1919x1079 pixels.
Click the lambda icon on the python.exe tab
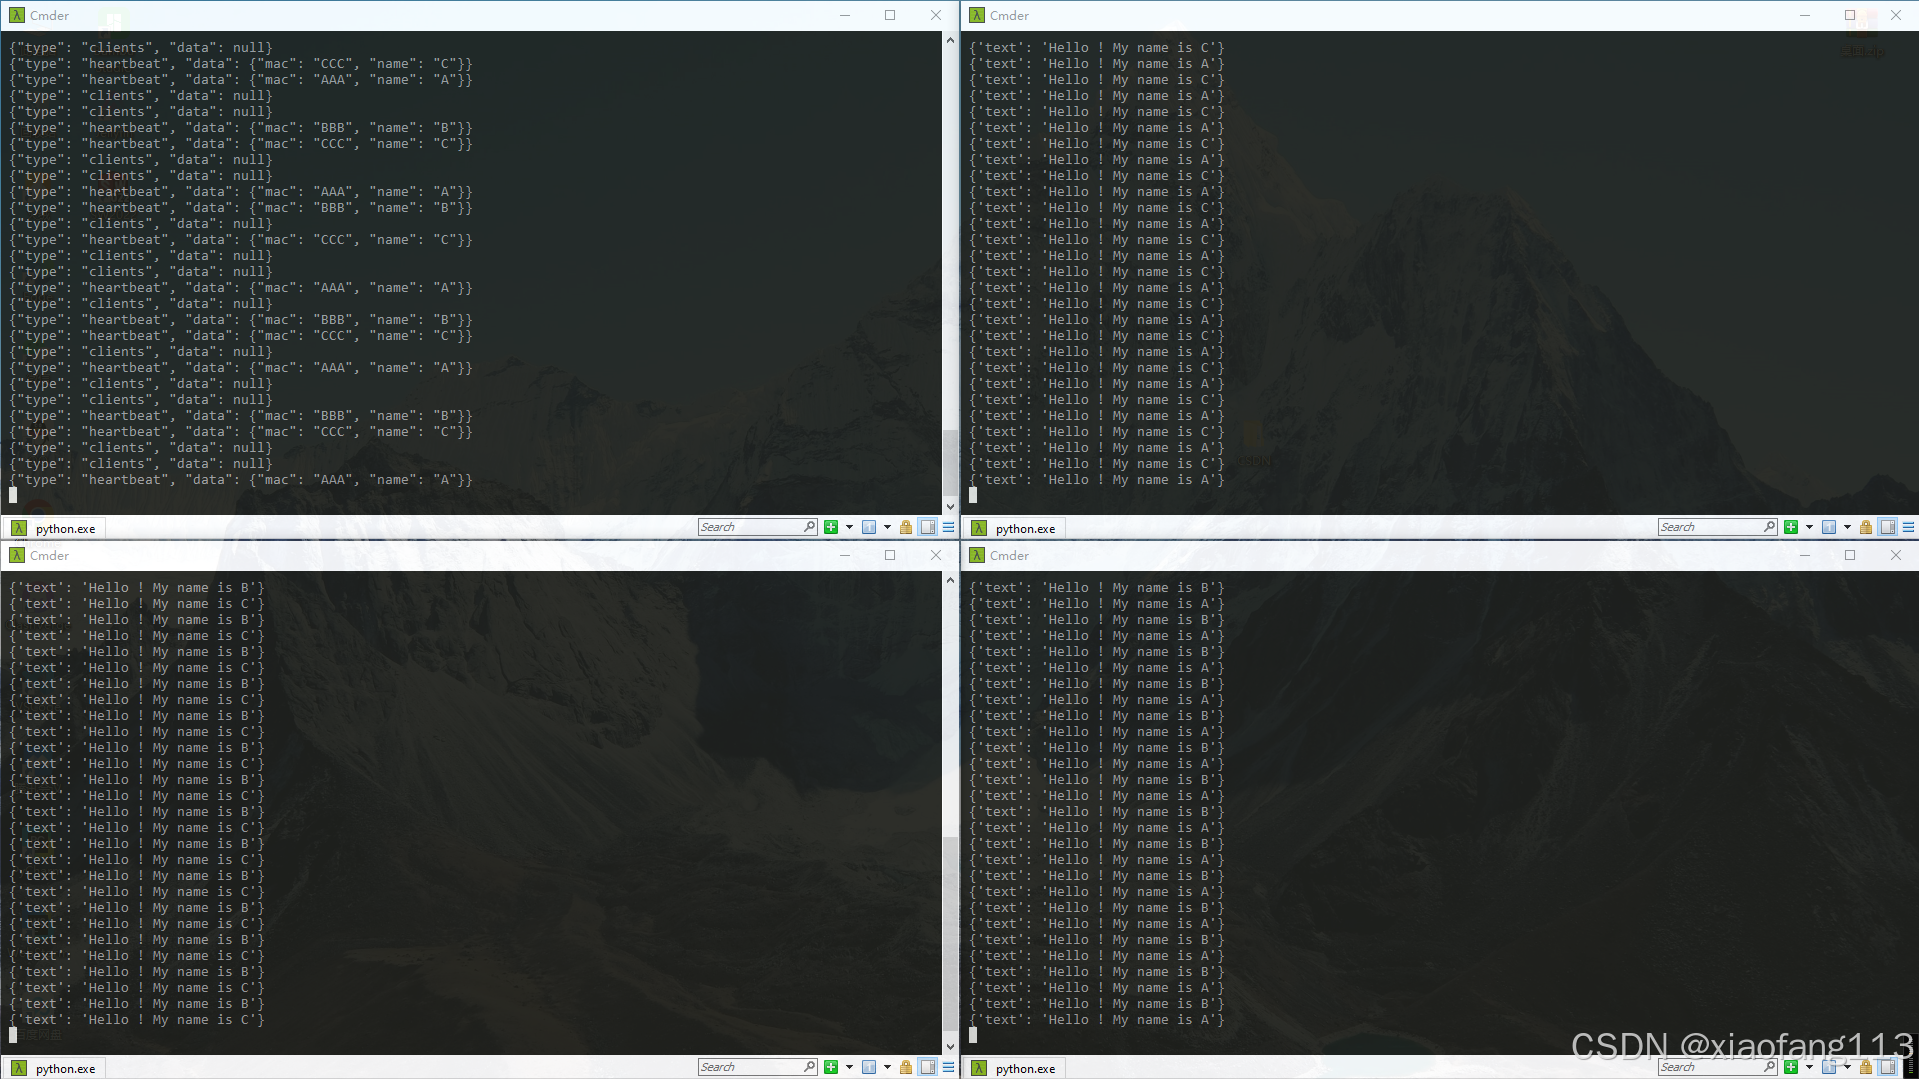21,528
